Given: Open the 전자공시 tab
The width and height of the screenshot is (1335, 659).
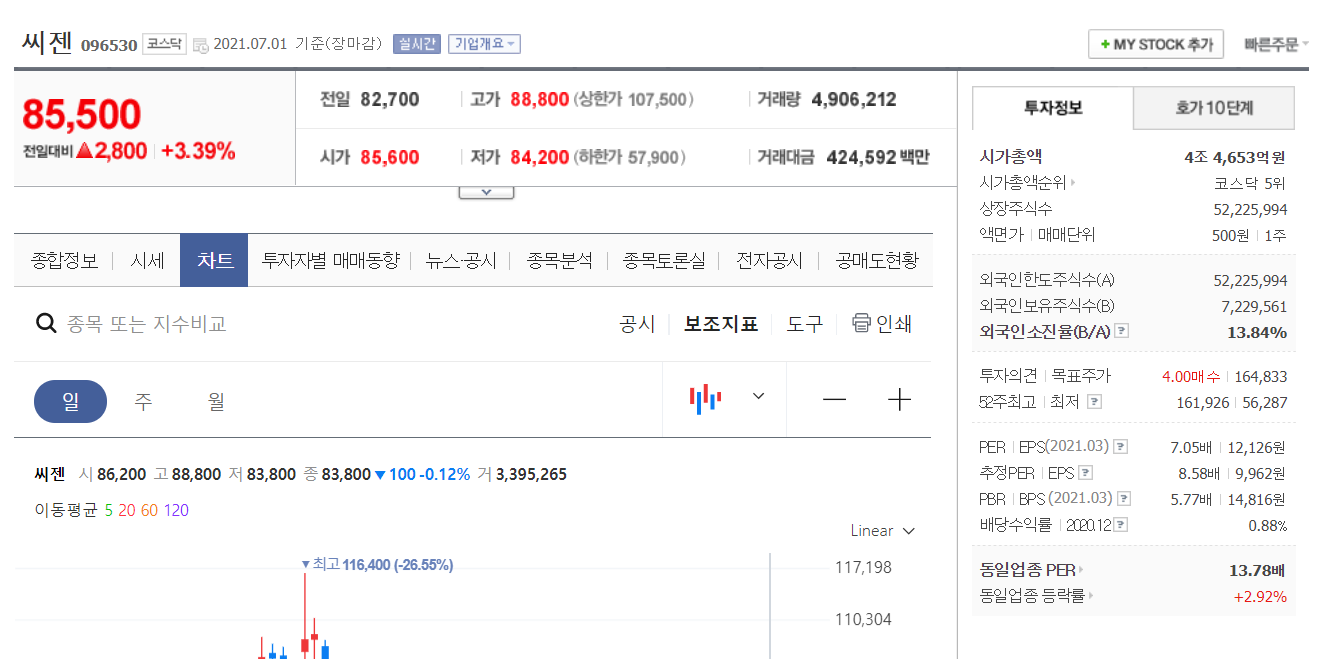Looking at the screenshot, I should pyautogui.click(x=769, y=261).
